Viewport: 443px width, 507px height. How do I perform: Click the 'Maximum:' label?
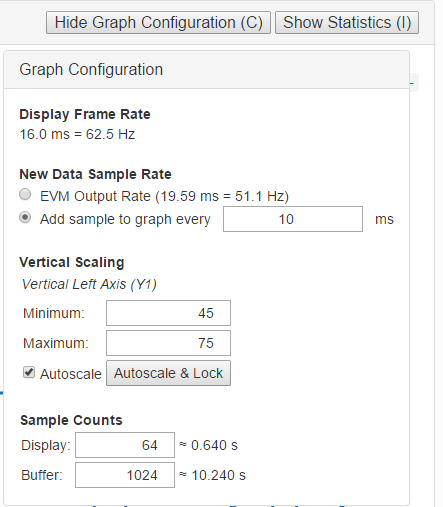pos(56,343)
